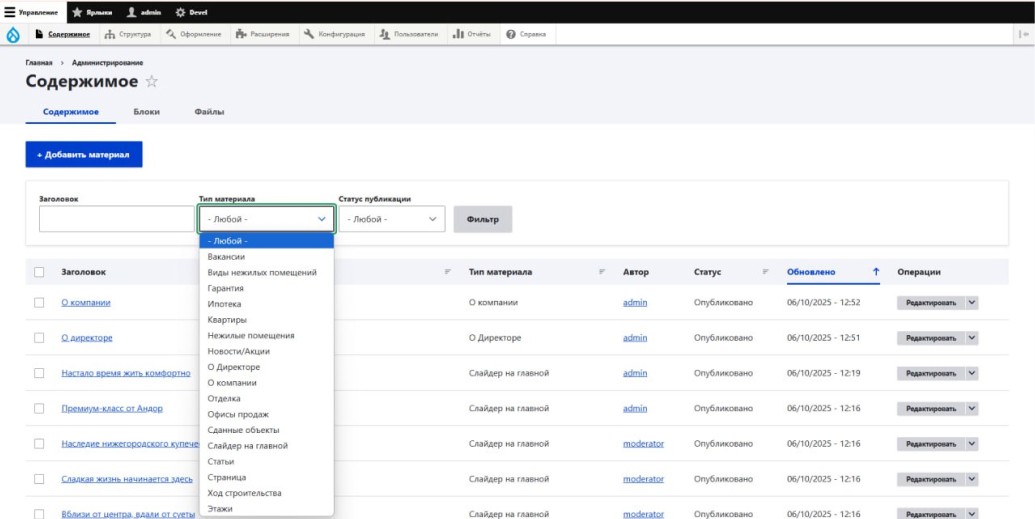Viewport: 1035px width, 519px height.
Task: Expand operations arrow for Премиум-класс row
Action: point(972,408)
